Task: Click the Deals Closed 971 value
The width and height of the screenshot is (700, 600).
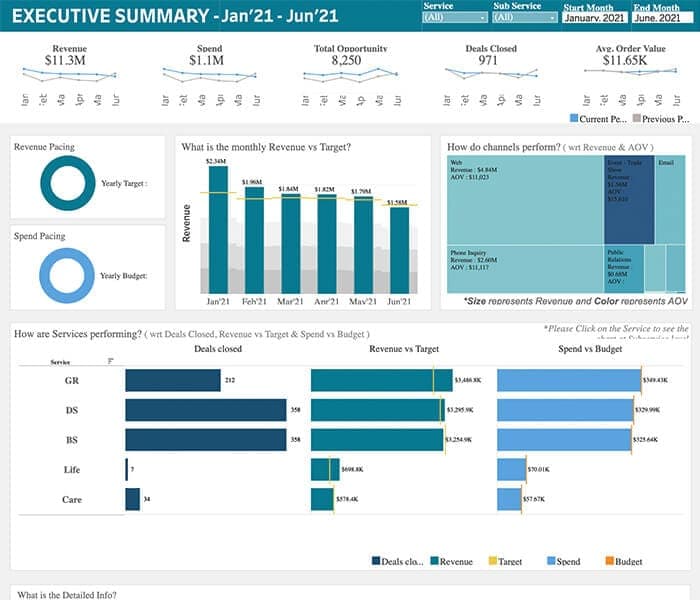Action: (x=488, y=60)
